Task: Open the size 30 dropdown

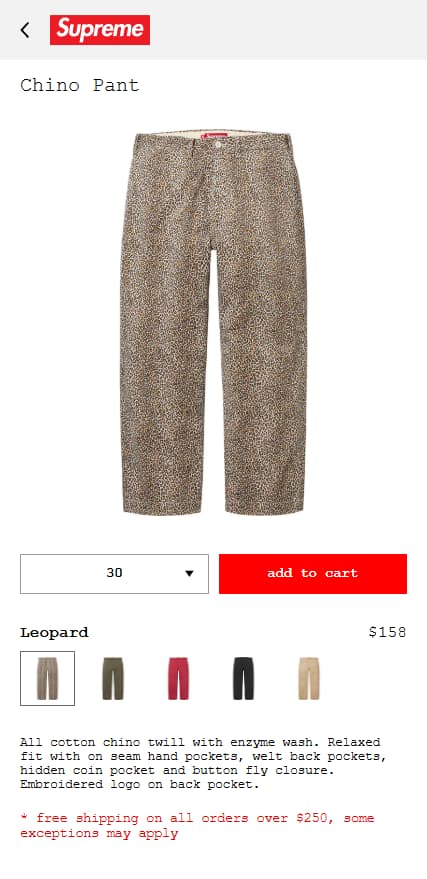Action: 114,573
